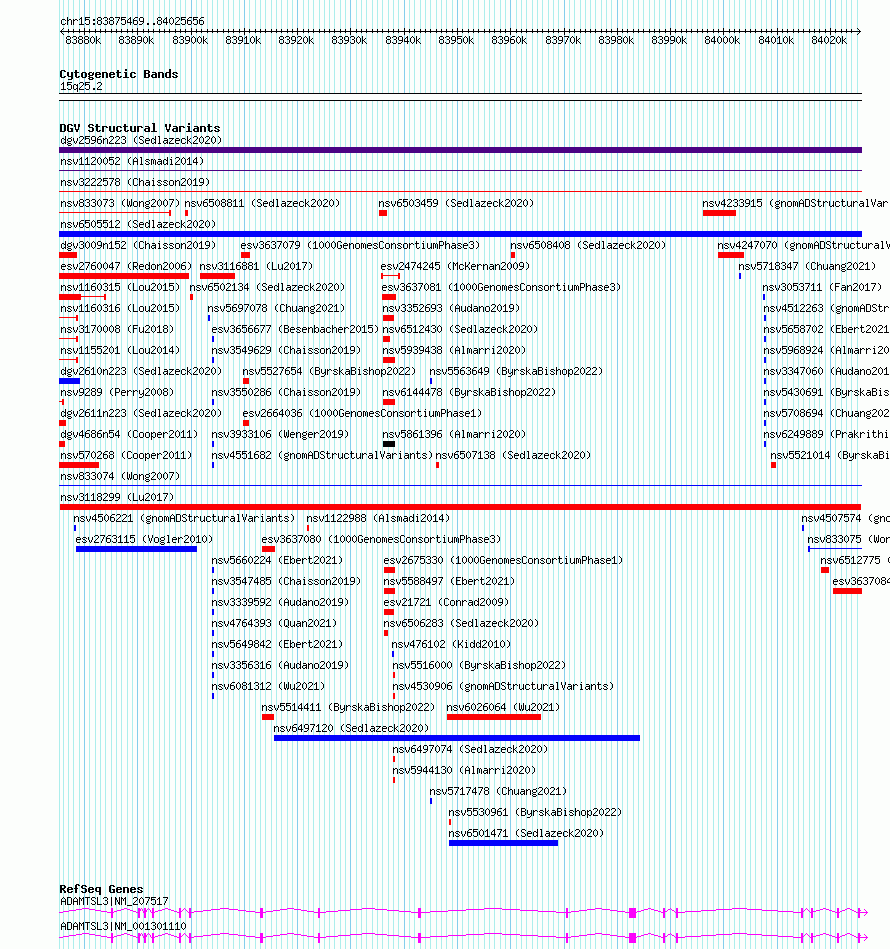The width and height of the screenshot is (890, 949).
Task: Select the nsv3352693 (Audano2019) label
Action: (451, 309)
